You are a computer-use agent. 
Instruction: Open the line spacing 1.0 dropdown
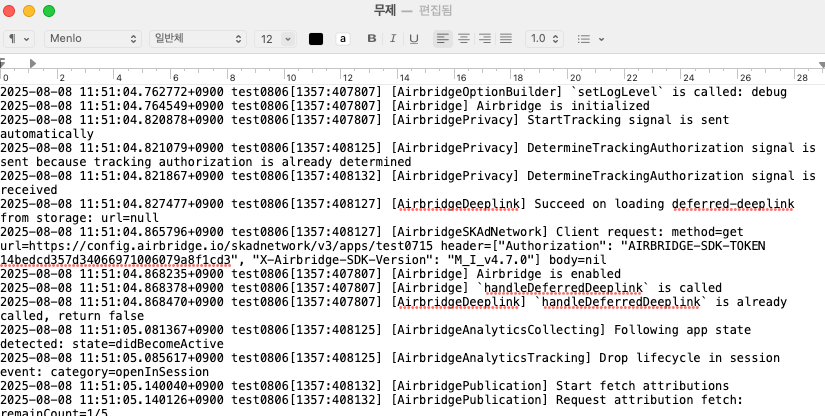click(x=545, y=39)
